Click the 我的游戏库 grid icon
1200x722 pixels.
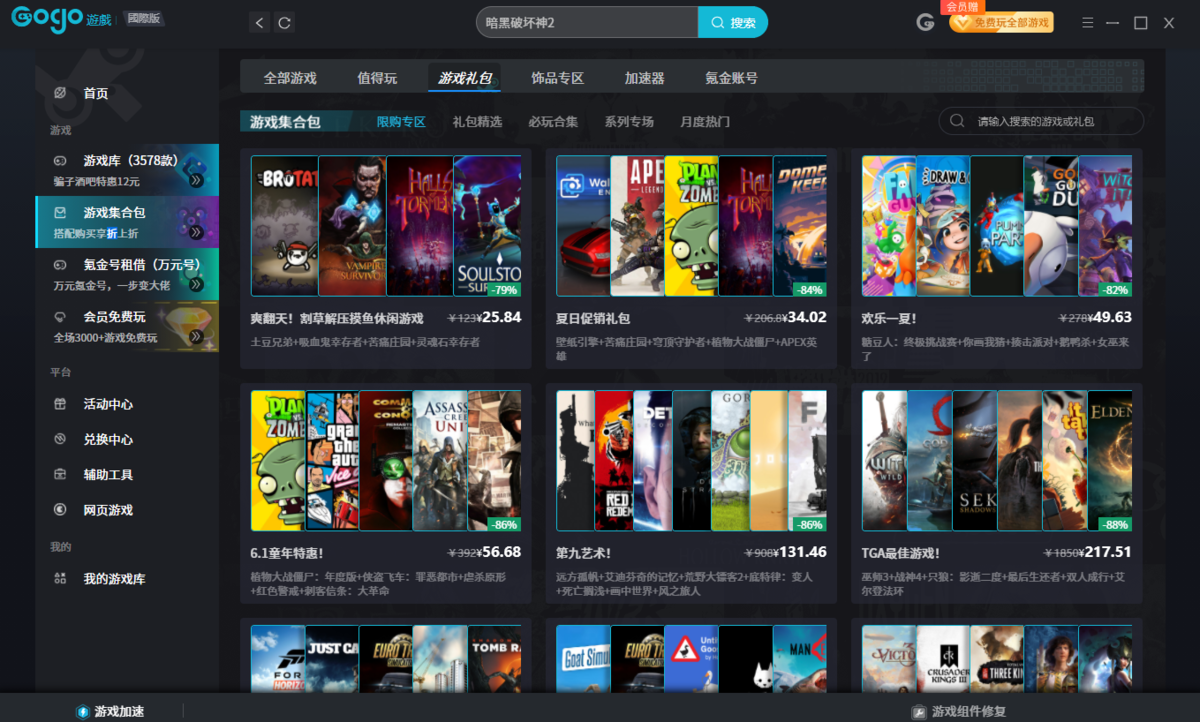click(61, 579)
